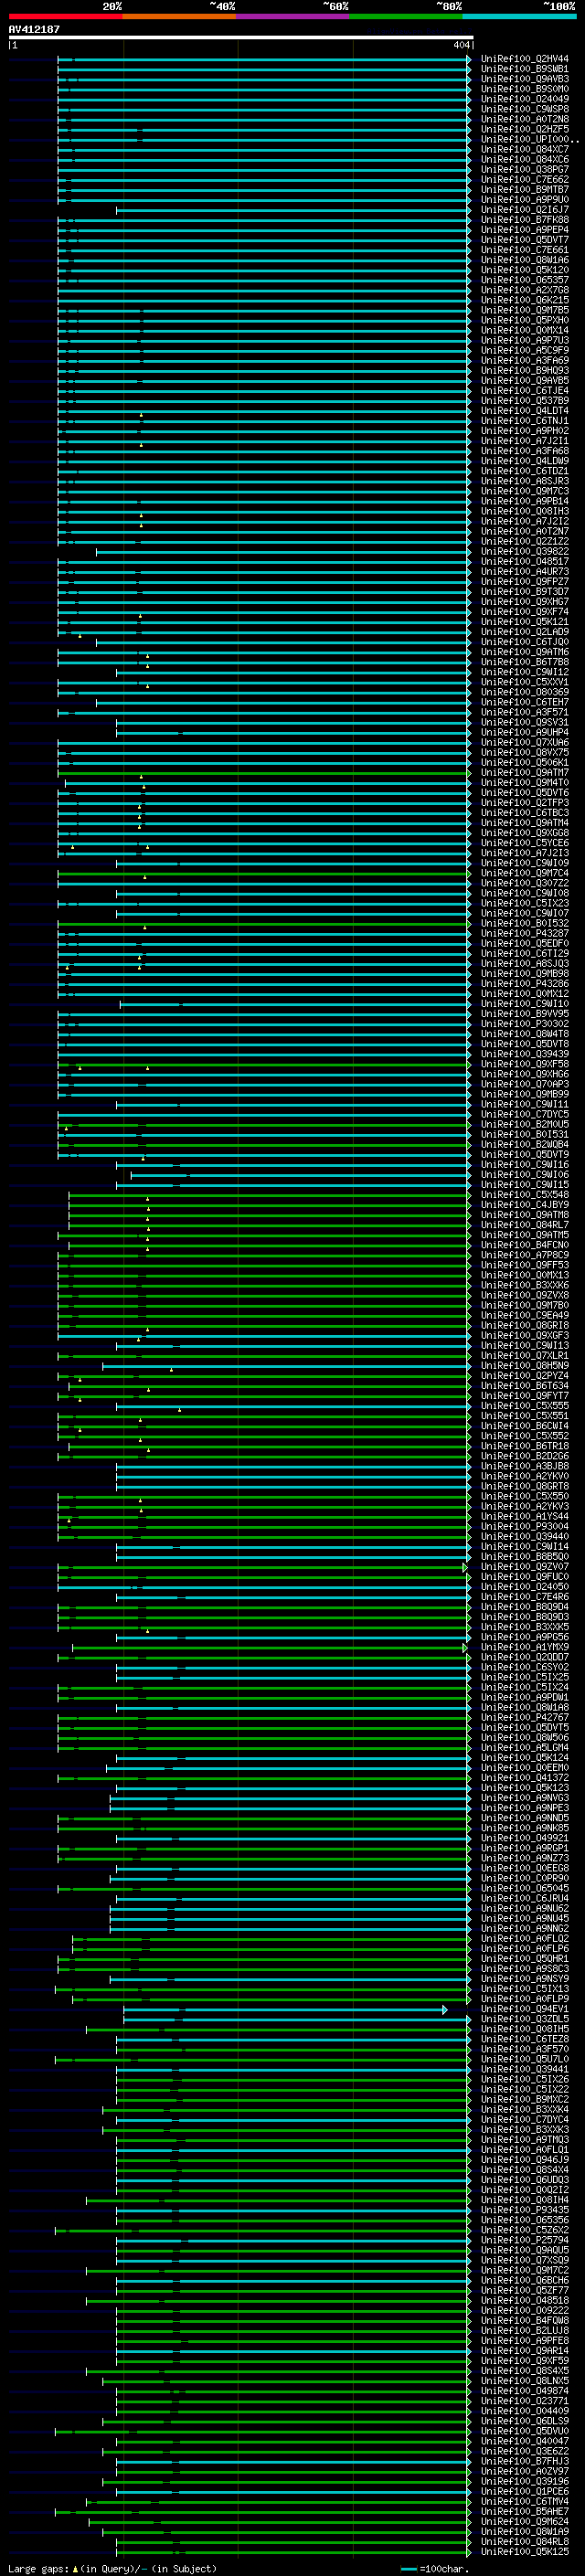Click the purple ~60% identity legend bar
Screen dimensions: 585x2576
[x=292, y=16]
